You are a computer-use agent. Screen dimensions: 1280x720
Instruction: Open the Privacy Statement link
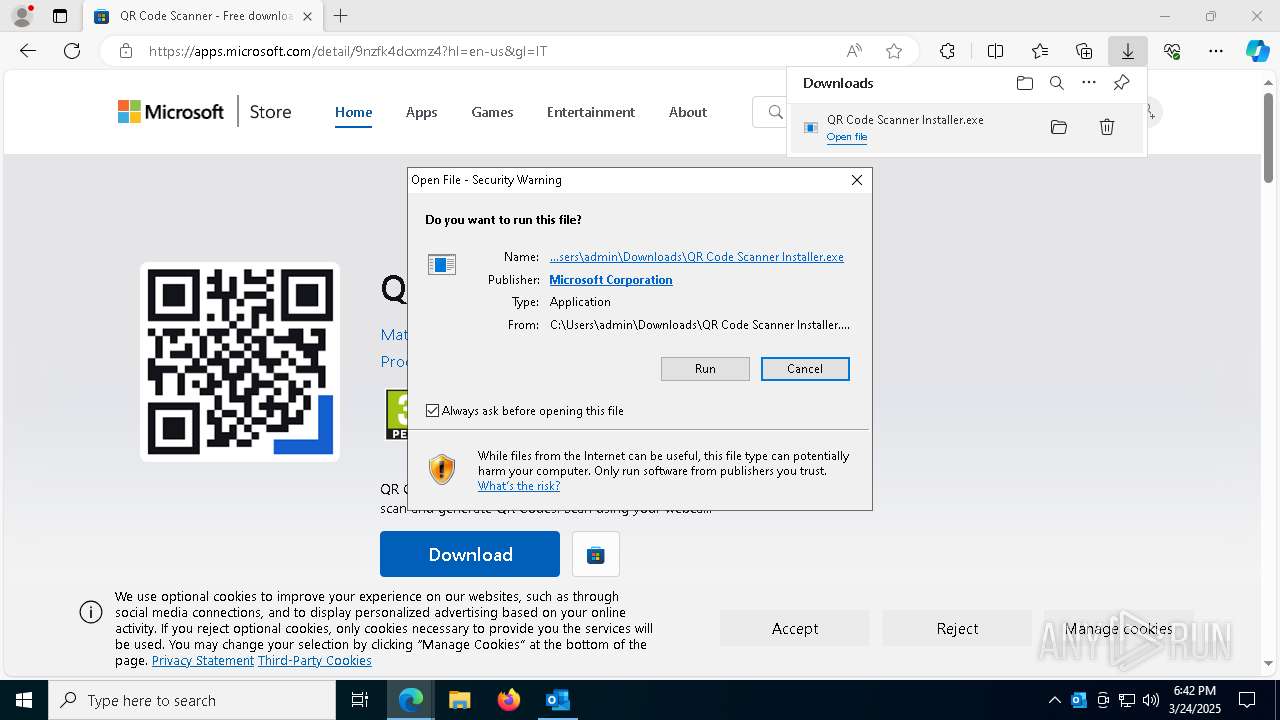(x=203, y=661)
